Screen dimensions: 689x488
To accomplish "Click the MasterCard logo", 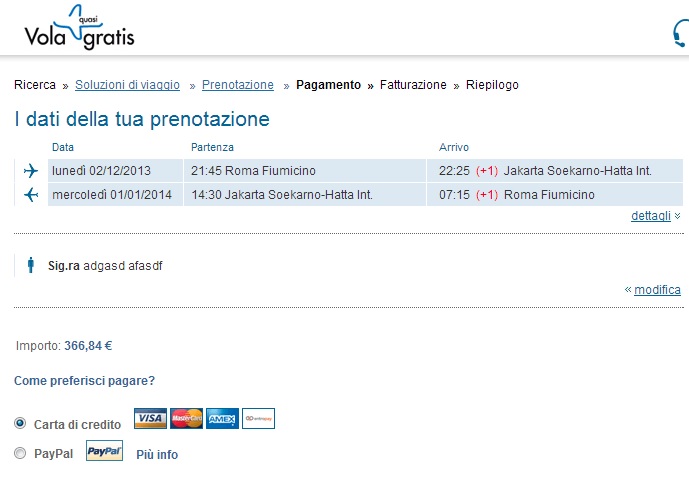I will tap(186, 418).
